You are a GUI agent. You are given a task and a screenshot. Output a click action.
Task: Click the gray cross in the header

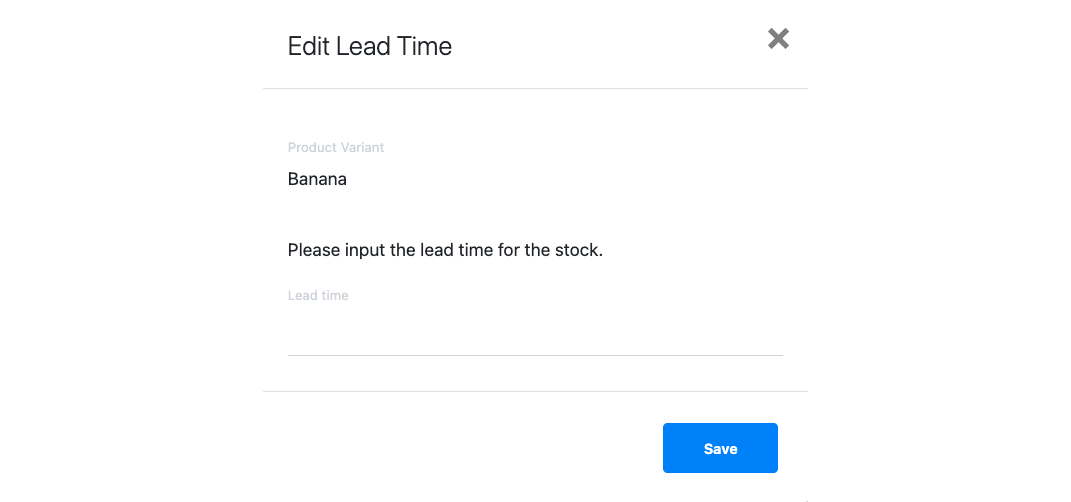[778, 39]
